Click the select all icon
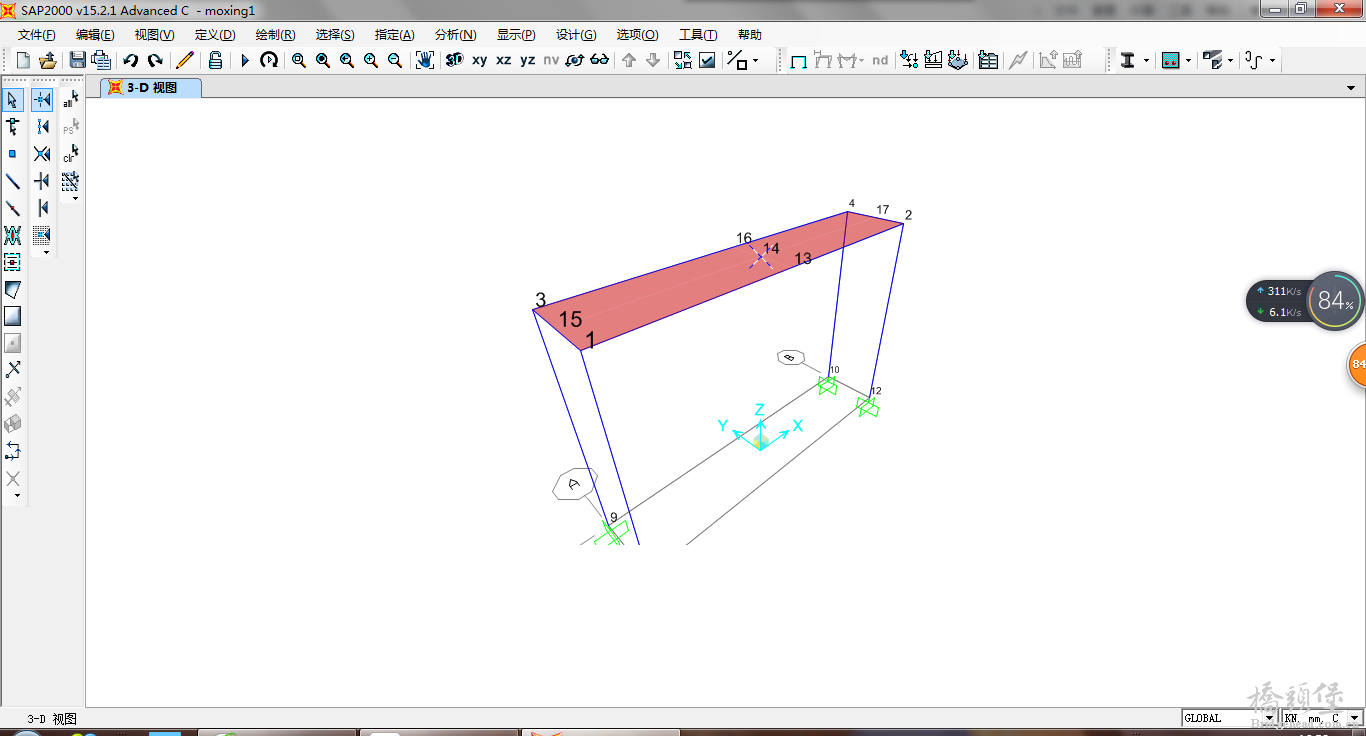The image size is (1366, 736). tap(71, 100)
